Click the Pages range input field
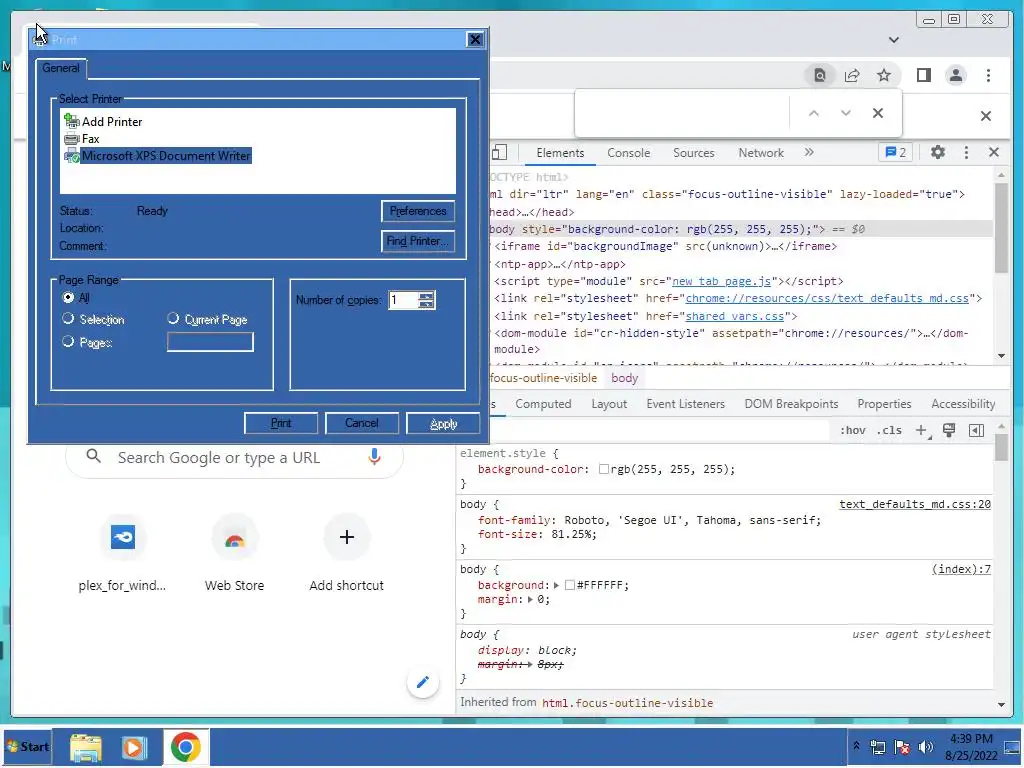The width and height of the screenshot is (1024, 768). pos(210,342)
